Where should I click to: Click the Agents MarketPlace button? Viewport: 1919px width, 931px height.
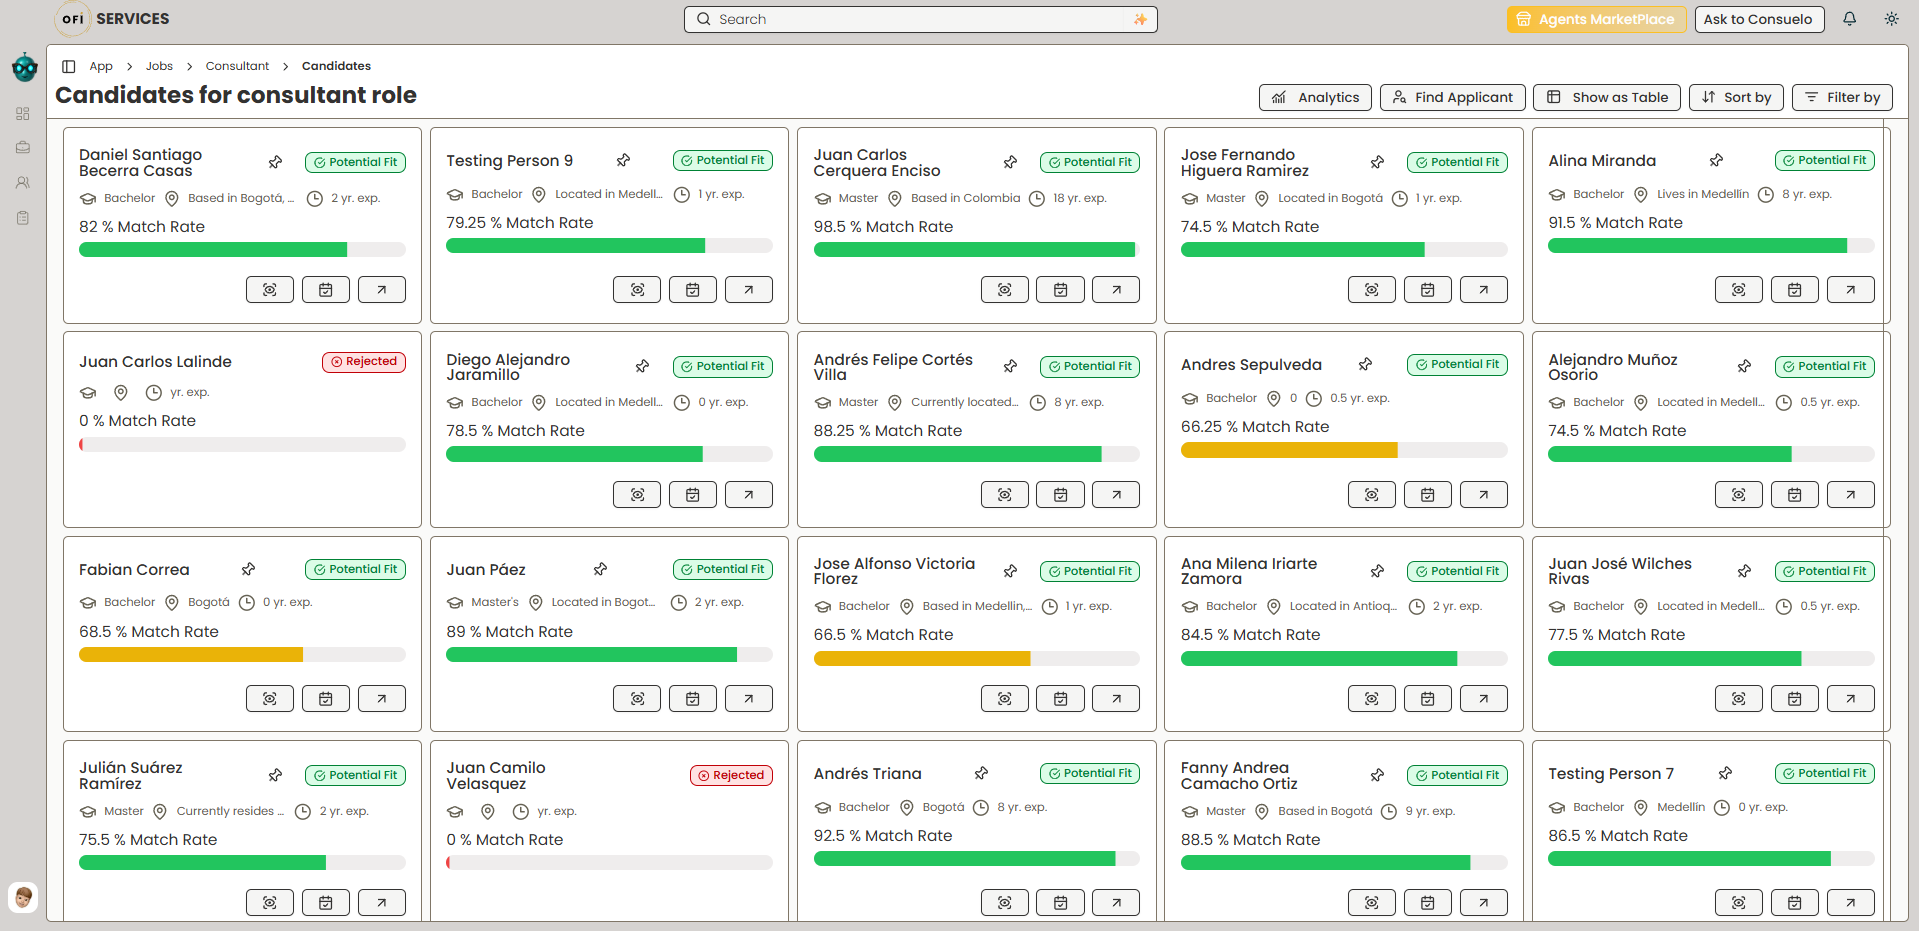(1596, 19)
